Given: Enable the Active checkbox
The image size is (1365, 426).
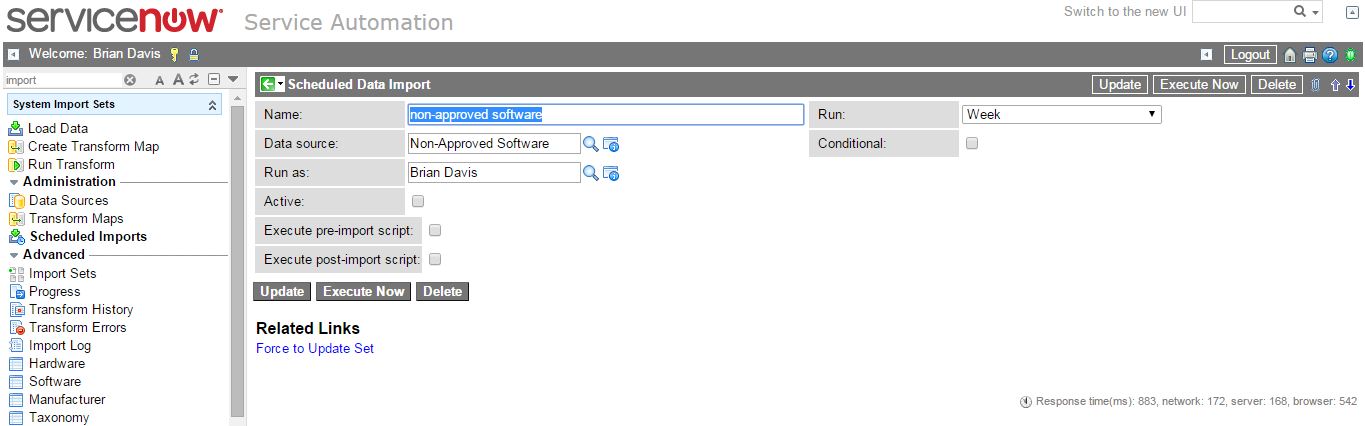Looking at the screenshot, I should [418, 201].
